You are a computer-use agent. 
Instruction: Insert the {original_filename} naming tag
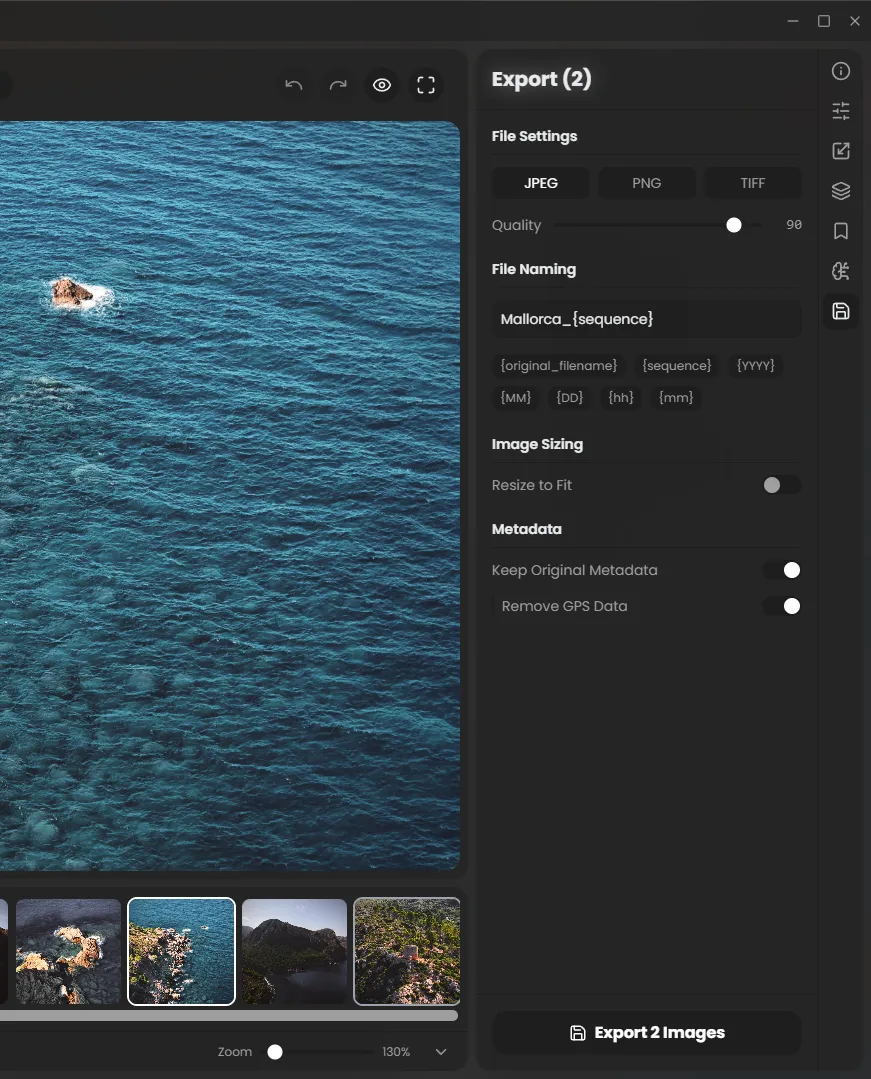point(559,366)
